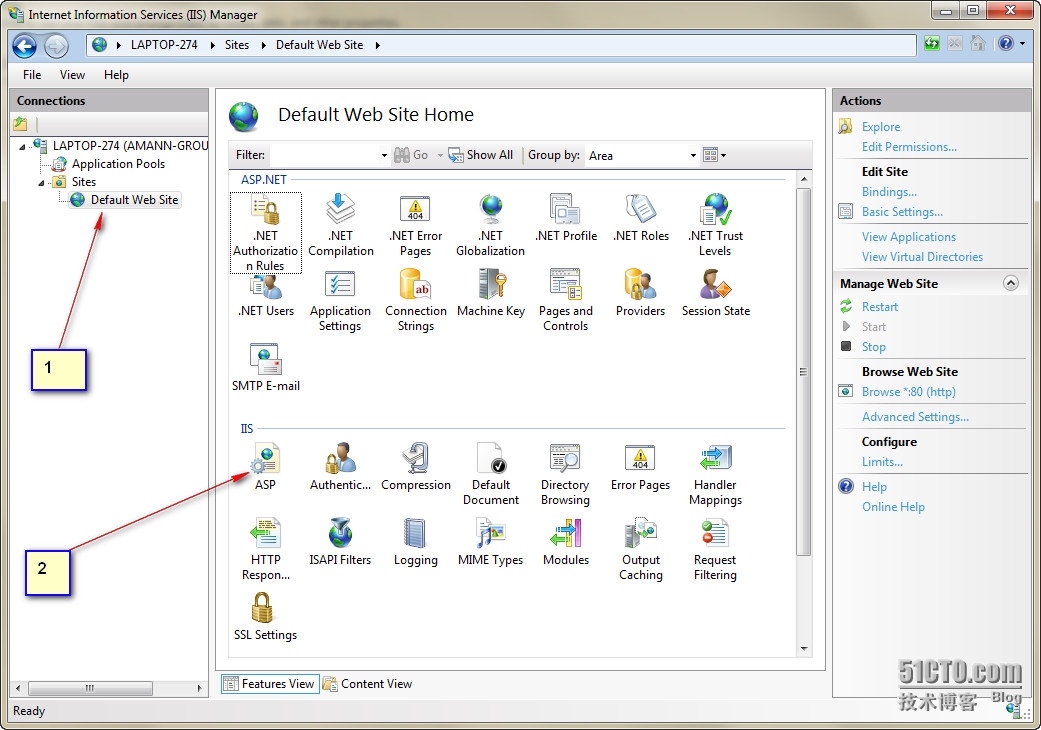The height and width of the screenshot is (730, 1041).
Task: Open the ASP feature icon
Action: point(266,467)
